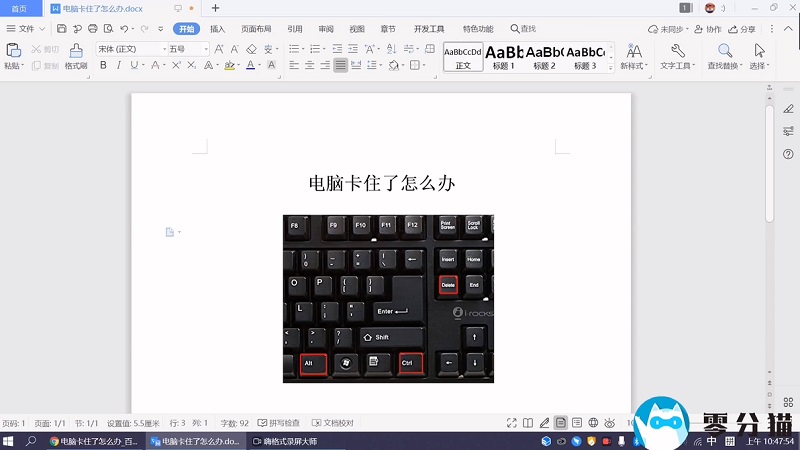Open the Text Tools (文字工具) wrench icon
This screenshot has width=800, height=450.
677,50
